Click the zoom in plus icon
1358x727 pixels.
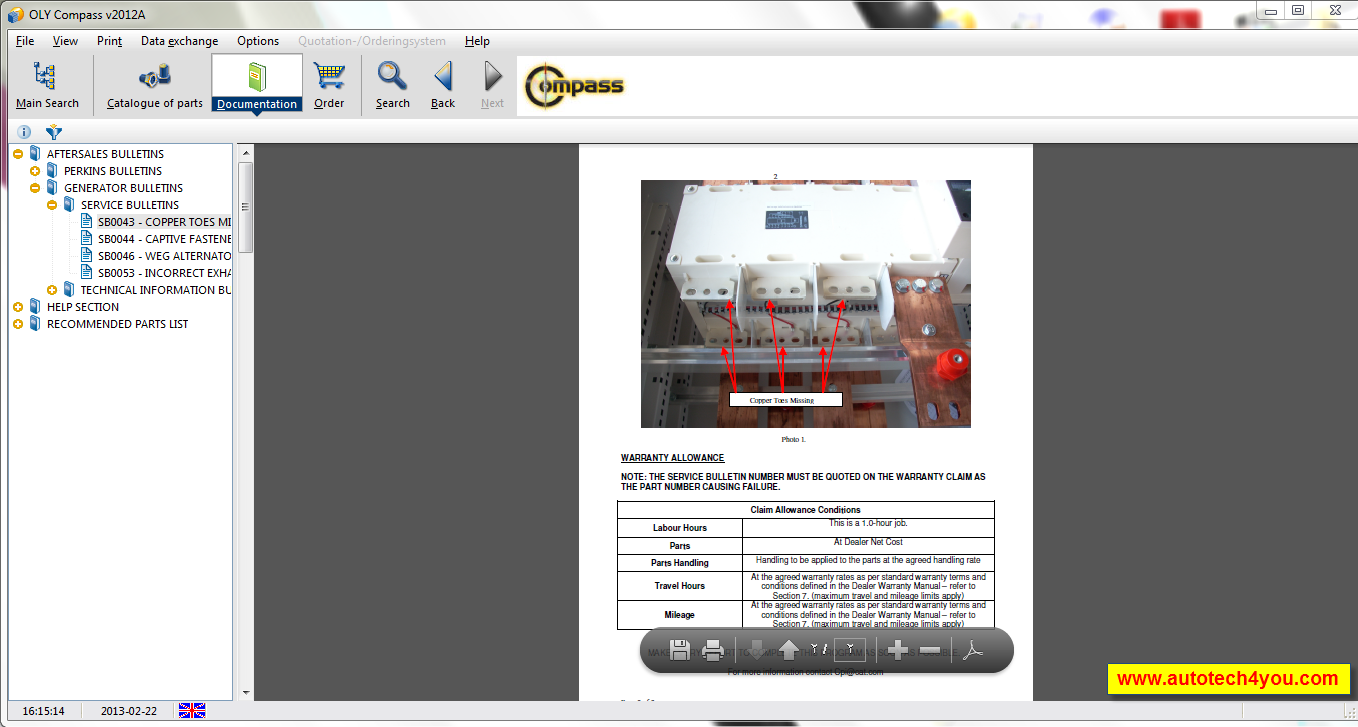point(898,649)
